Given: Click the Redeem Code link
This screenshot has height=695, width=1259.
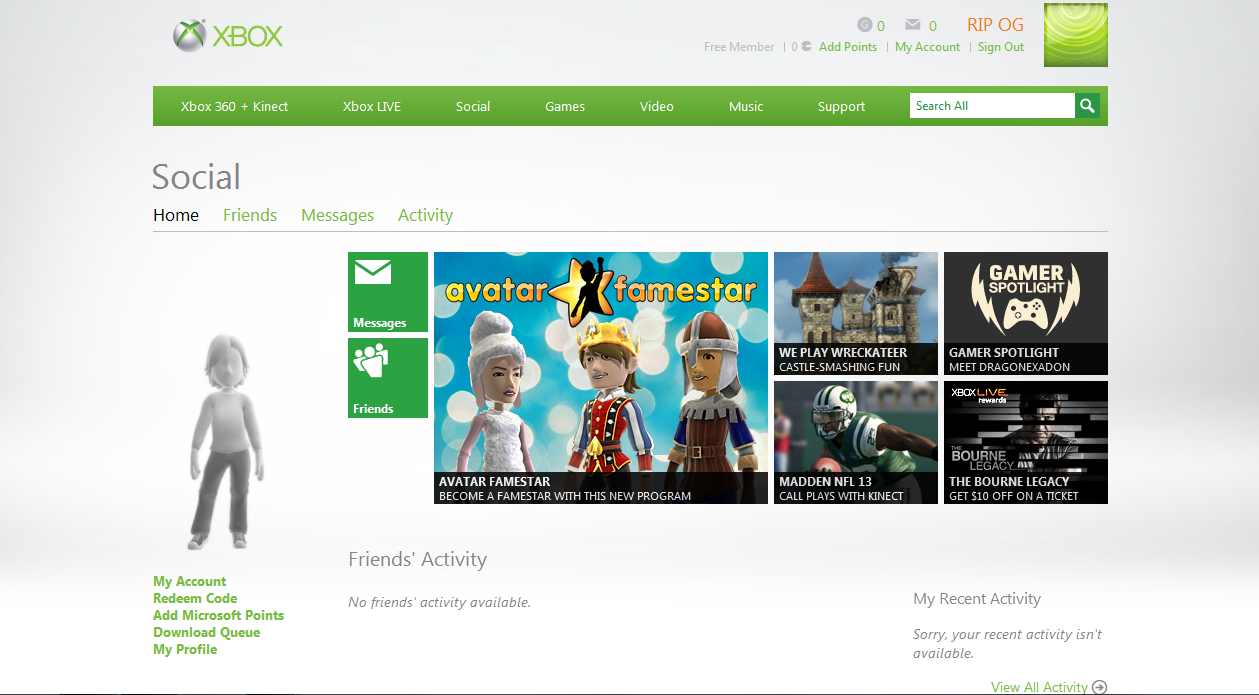Looking at the screenshot, I should click(x=195, y=598).
